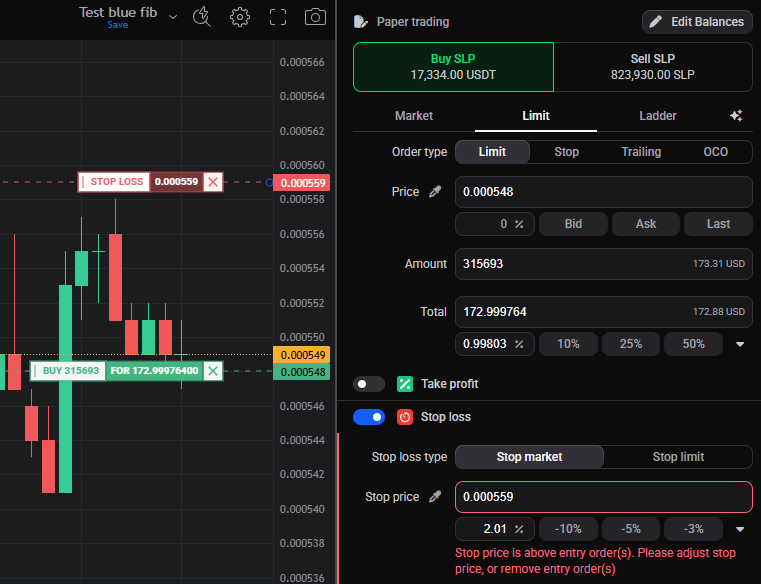Choose Stop limit stop loss type
Viewport: 761px width, 584px height.
[x=678, y=457]
